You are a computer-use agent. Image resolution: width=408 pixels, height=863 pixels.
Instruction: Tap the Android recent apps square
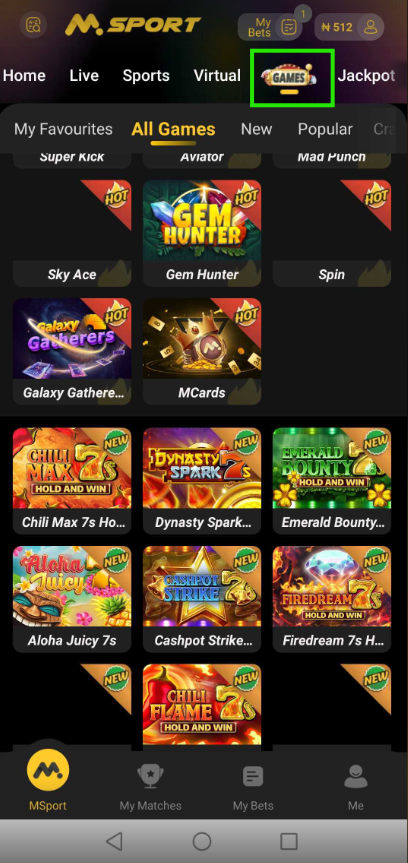pos(289,841)
